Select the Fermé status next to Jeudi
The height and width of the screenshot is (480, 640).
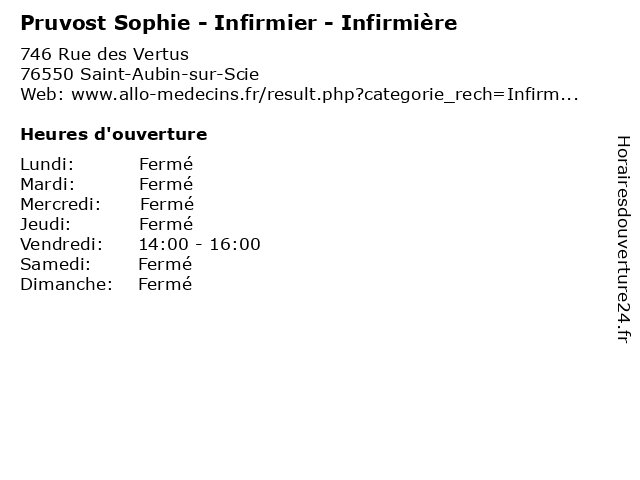166,224
